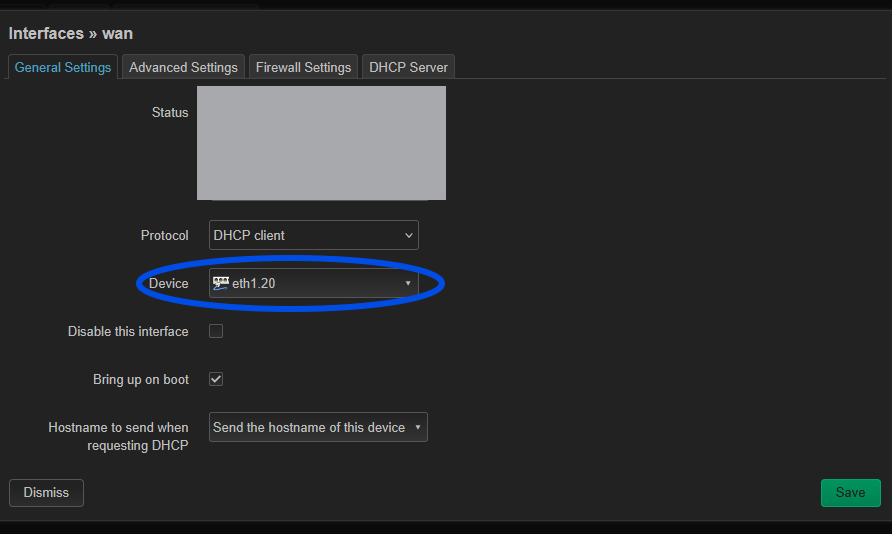This screenshot has width=892, height=534.
Task: Click the eth1.20 device name text
Action: click(x=254, y=283)
